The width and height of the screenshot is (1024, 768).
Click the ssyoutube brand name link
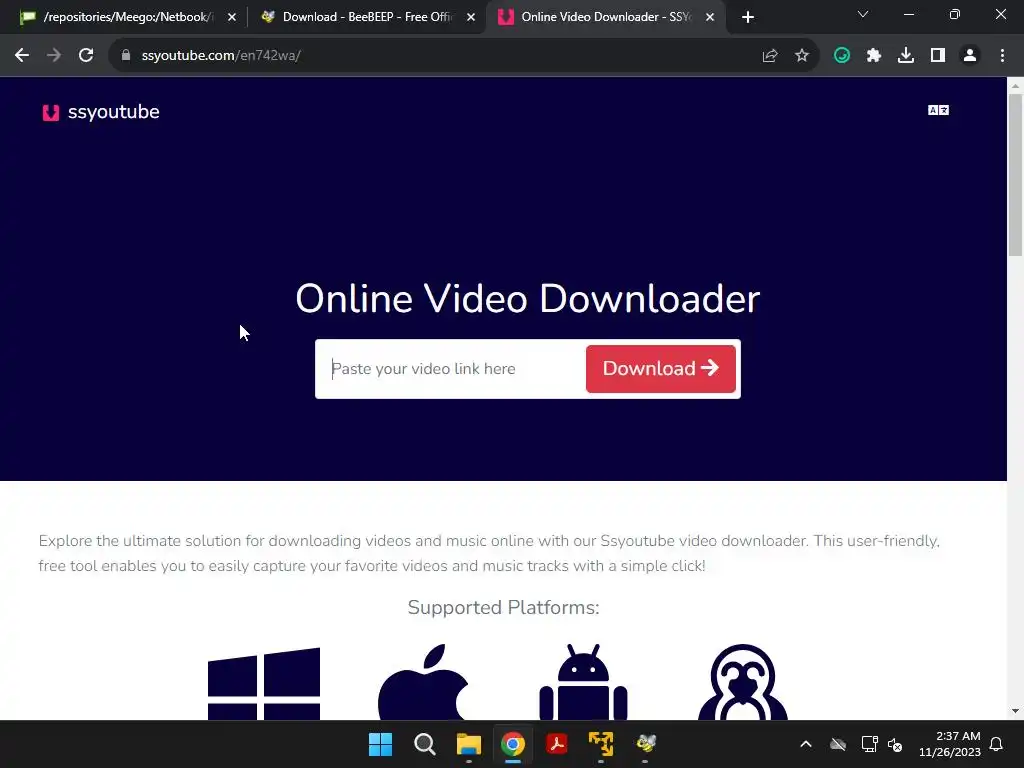point(114,112)
